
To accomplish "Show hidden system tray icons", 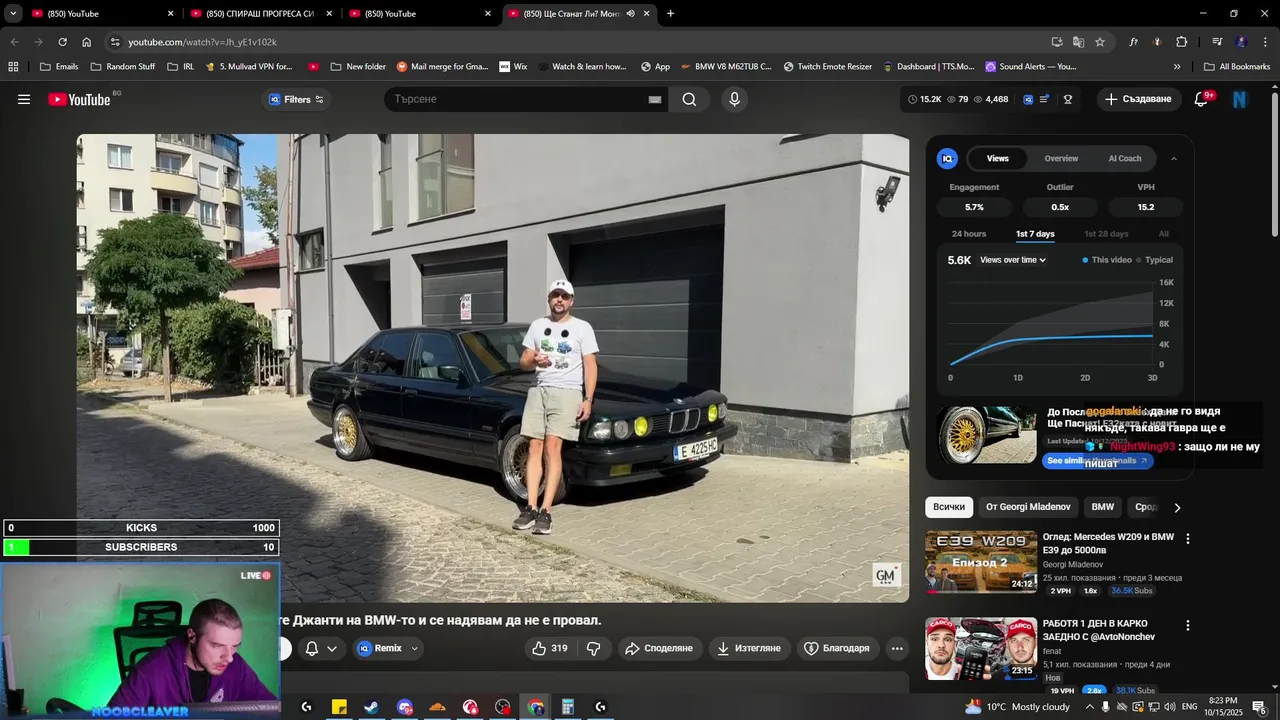I will [1090, 707].
